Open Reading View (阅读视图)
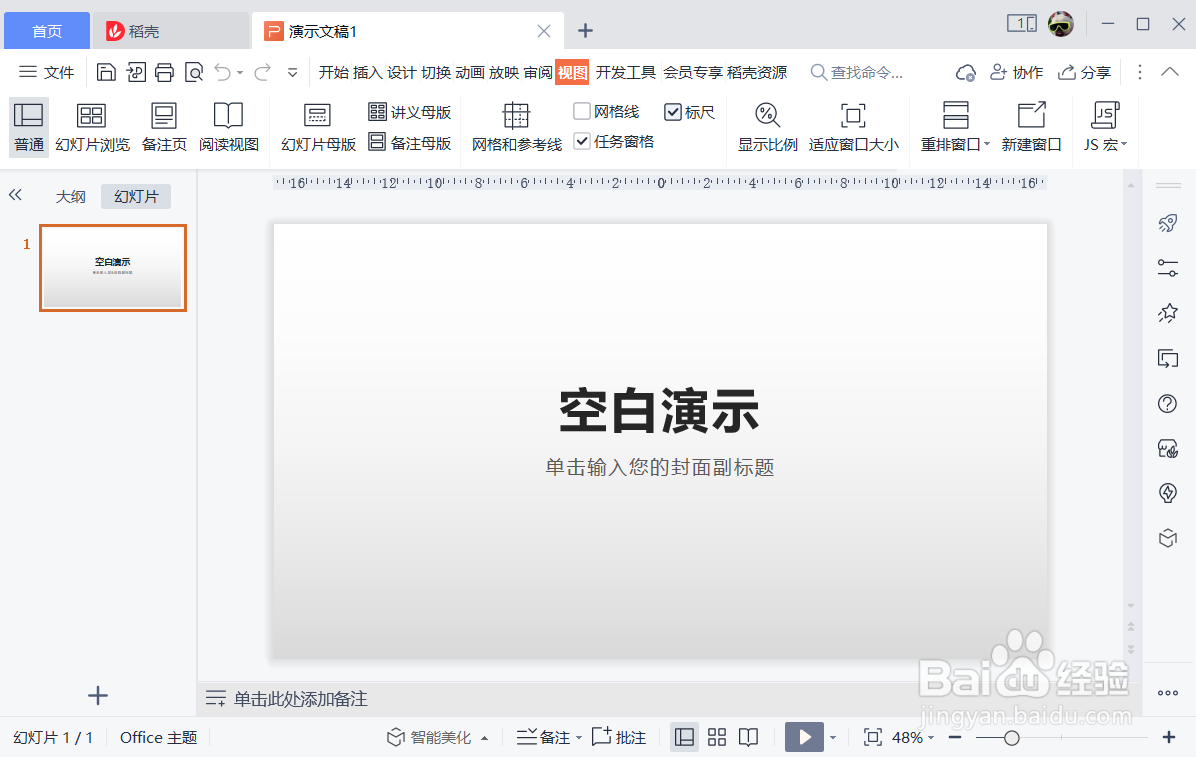This screenshot has width=1196, height=757. tap(229, 127)
